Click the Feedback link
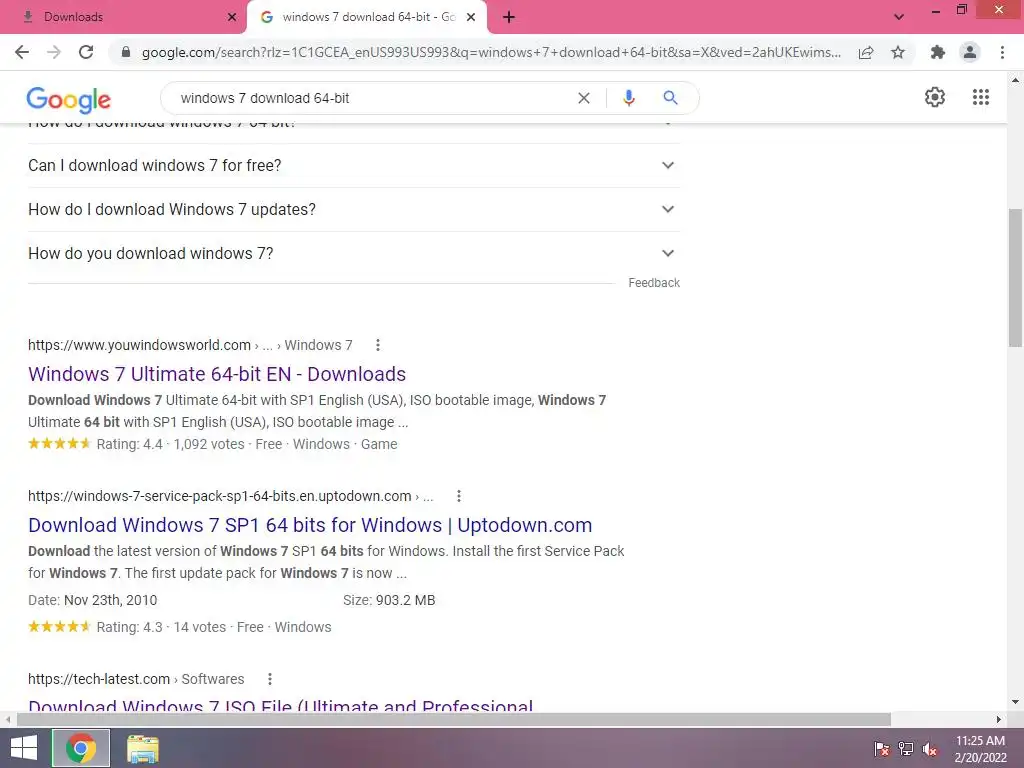 (654, 283)
